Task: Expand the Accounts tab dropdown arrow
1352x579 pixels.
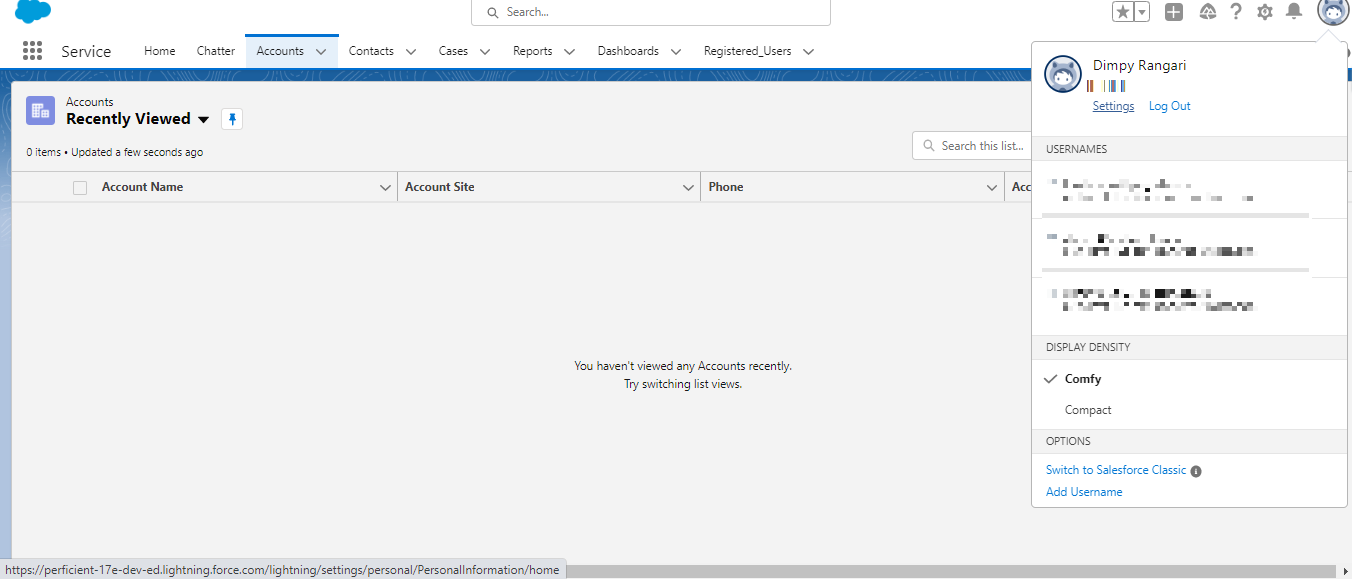Action: point(321,51)
